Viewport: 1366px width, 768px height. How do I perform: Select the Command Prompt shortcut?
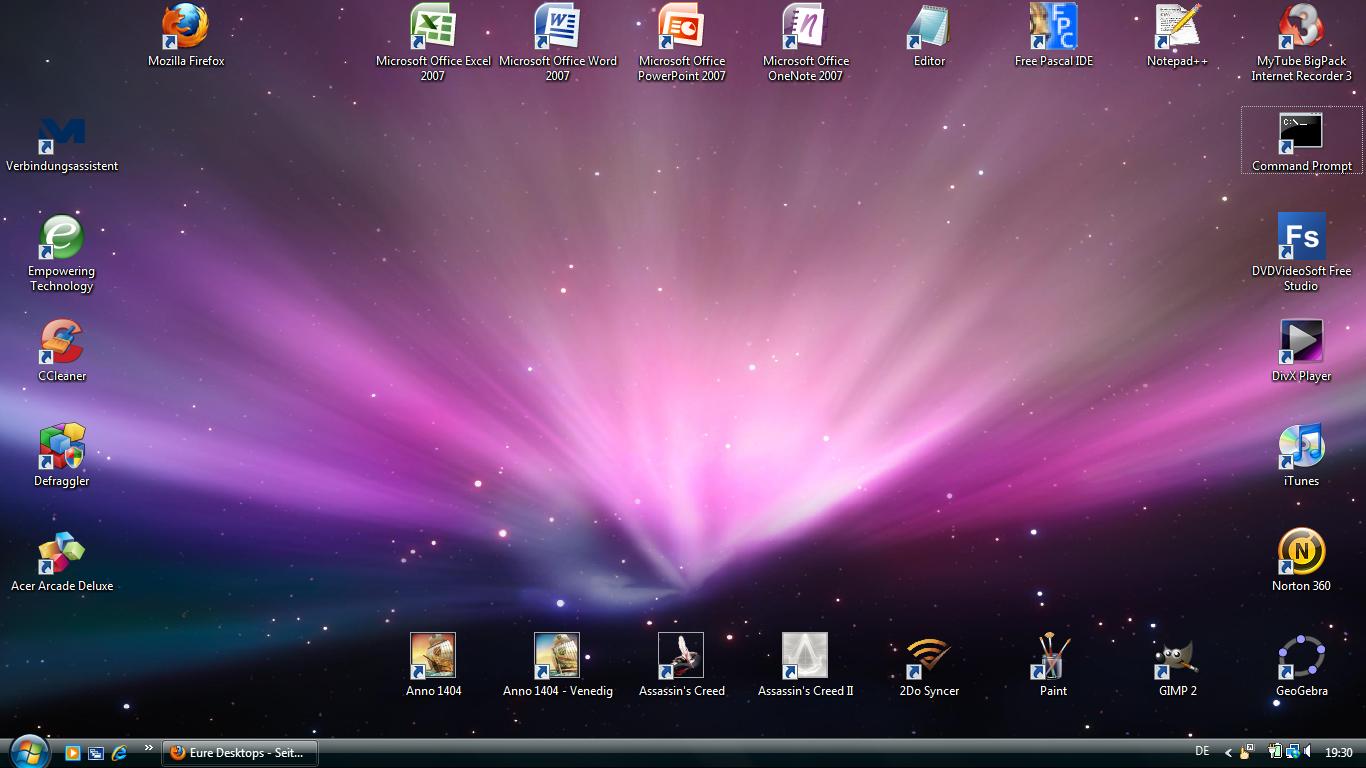click(x=1301, y=141)
